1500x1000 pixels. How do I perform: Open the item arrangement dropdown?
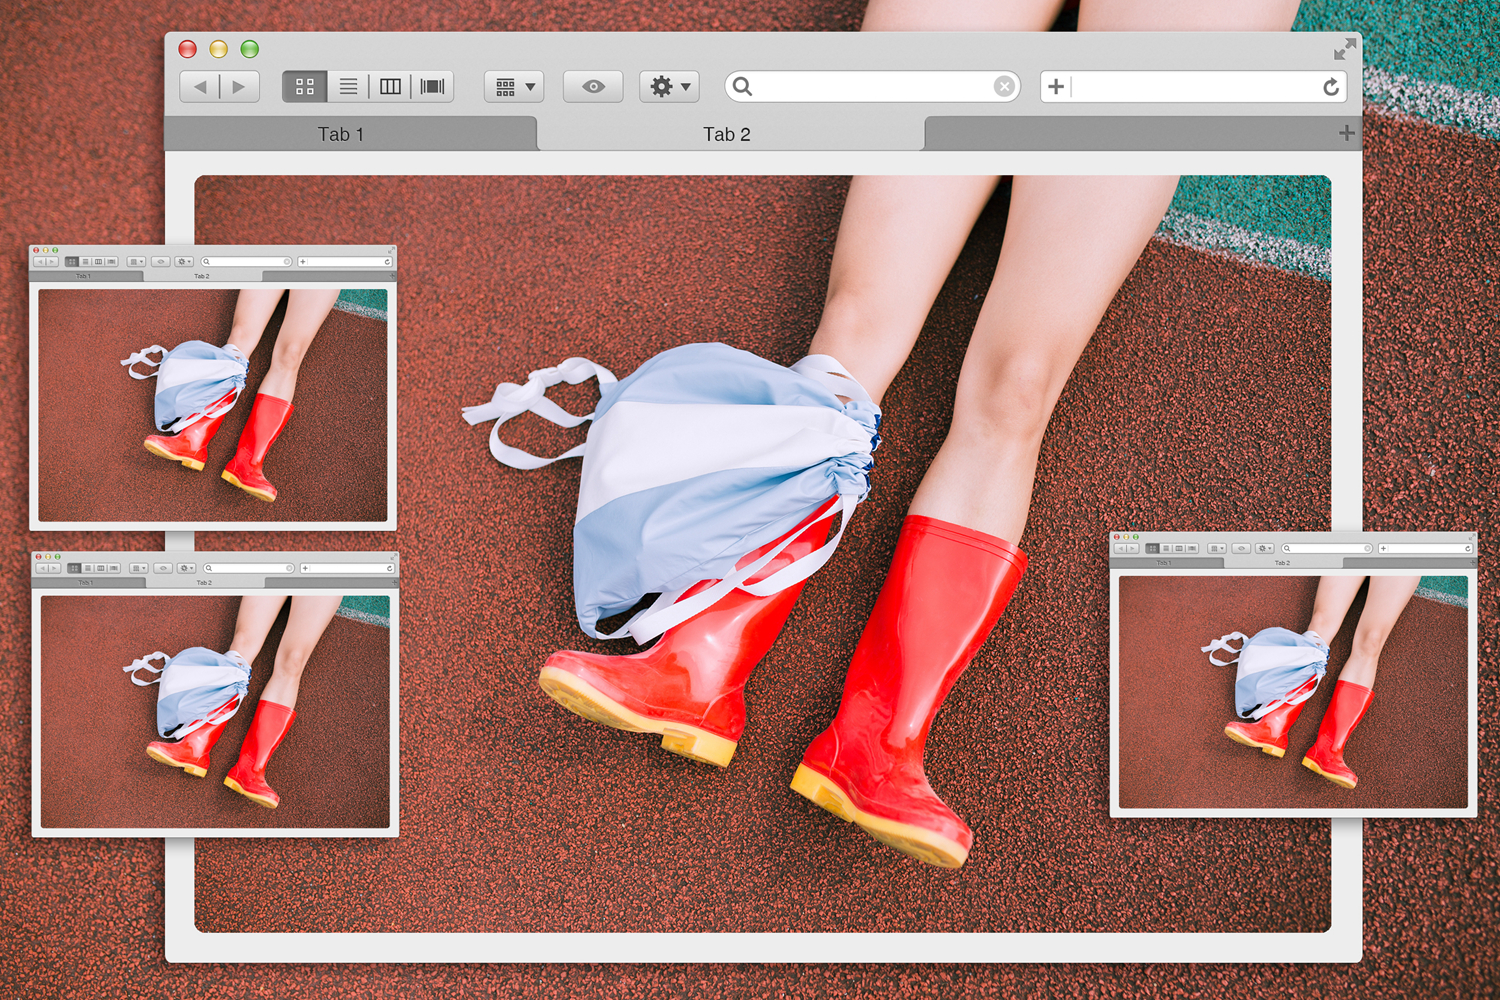coord(514,87)
